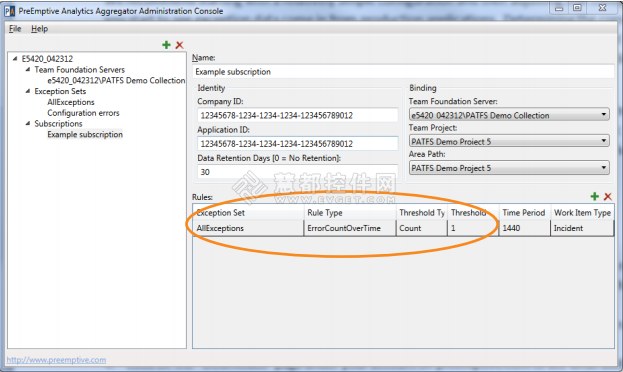Maximize the Administration Console window
Screen dimensions: 623x372
tap(577, 8)
